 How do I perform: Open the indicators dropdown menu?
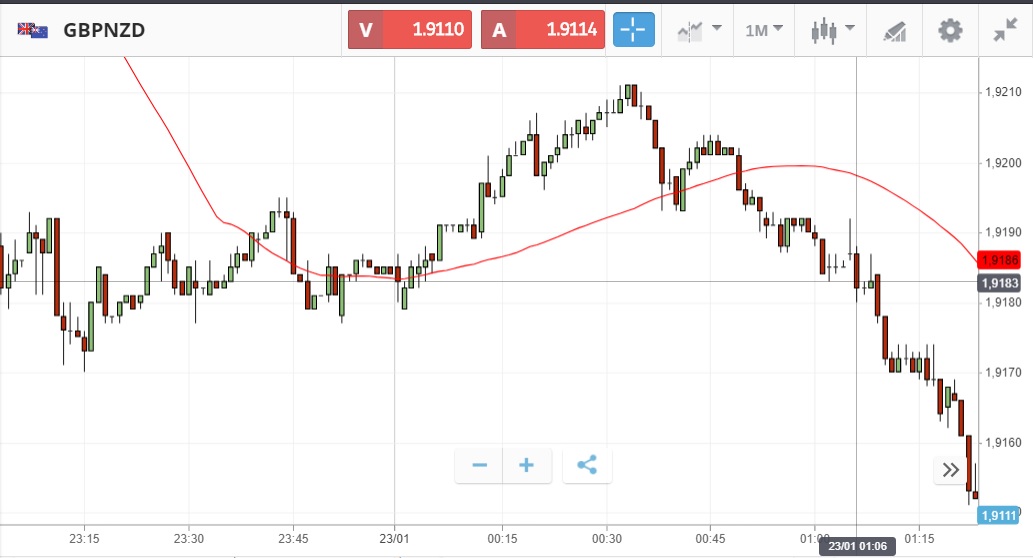[703, 30]
